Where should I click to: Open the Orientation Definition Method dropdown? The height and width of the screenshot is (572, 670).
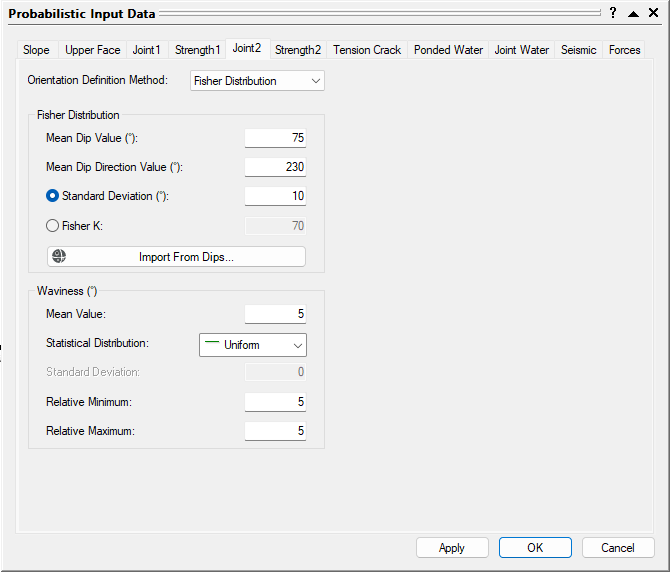tap(257, 81)
